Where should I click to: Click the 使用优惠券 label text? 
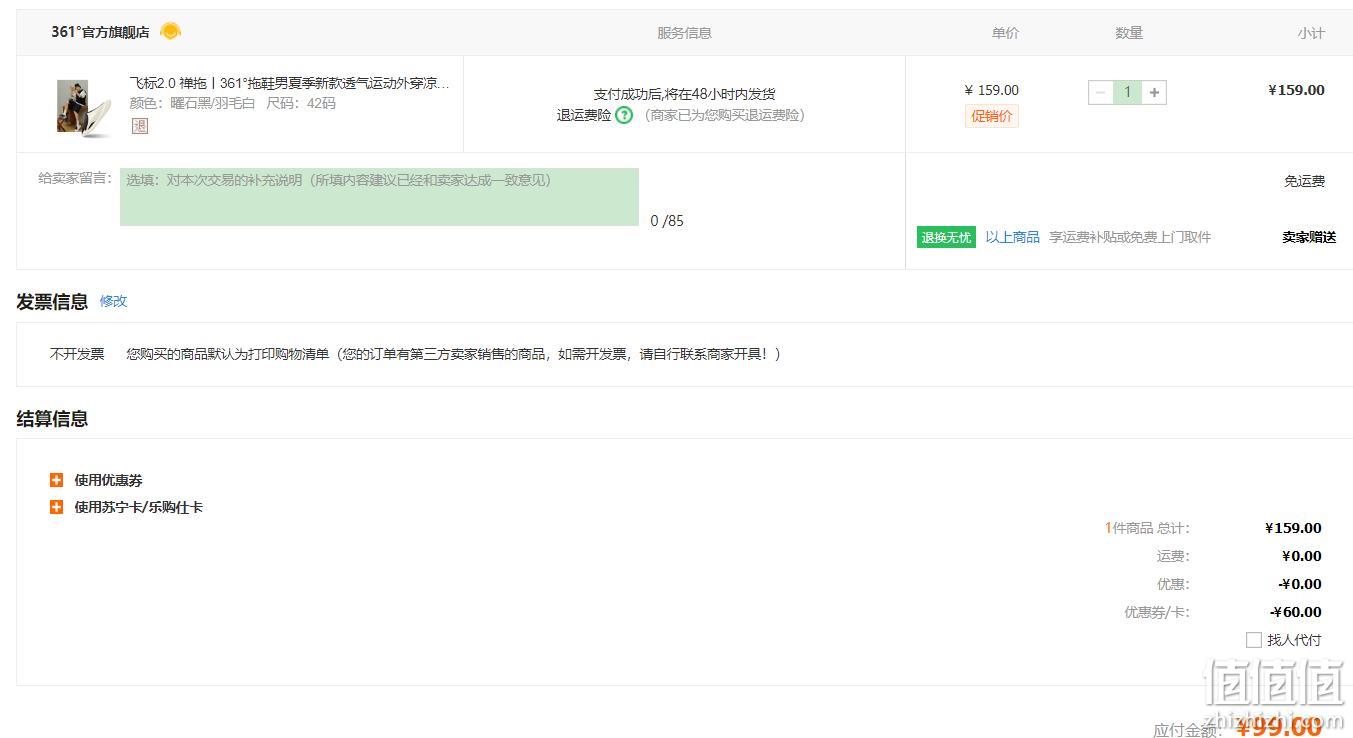click(x=108, y=480)
